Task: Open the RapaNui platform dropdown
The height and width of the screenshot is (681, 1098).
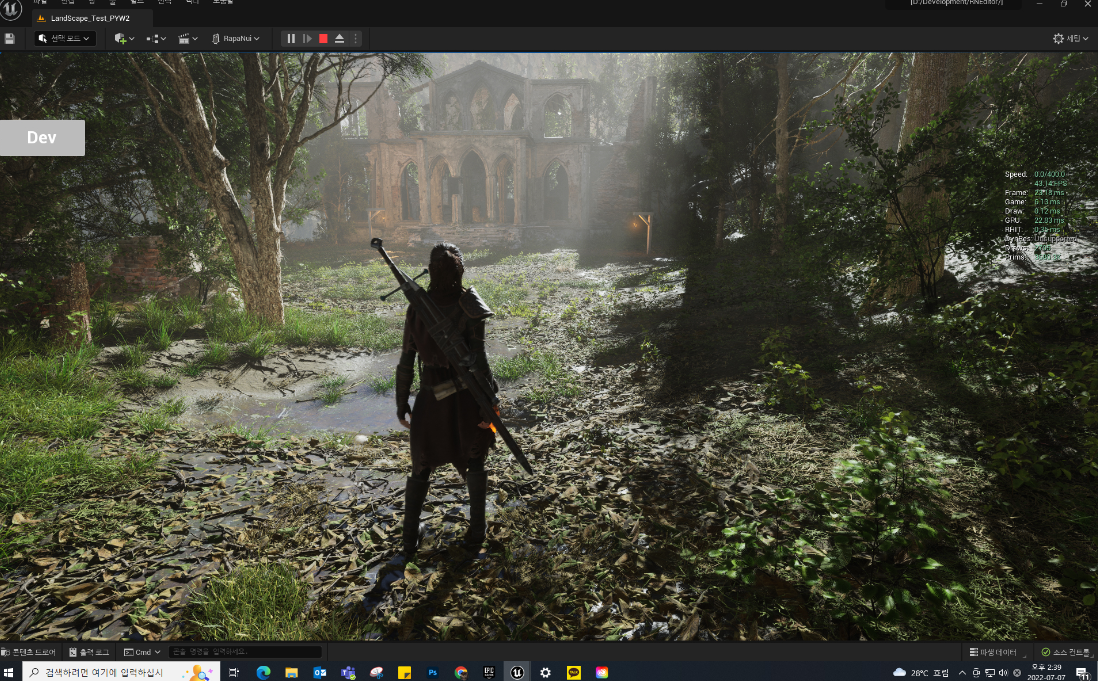Action: pos(235,38)
